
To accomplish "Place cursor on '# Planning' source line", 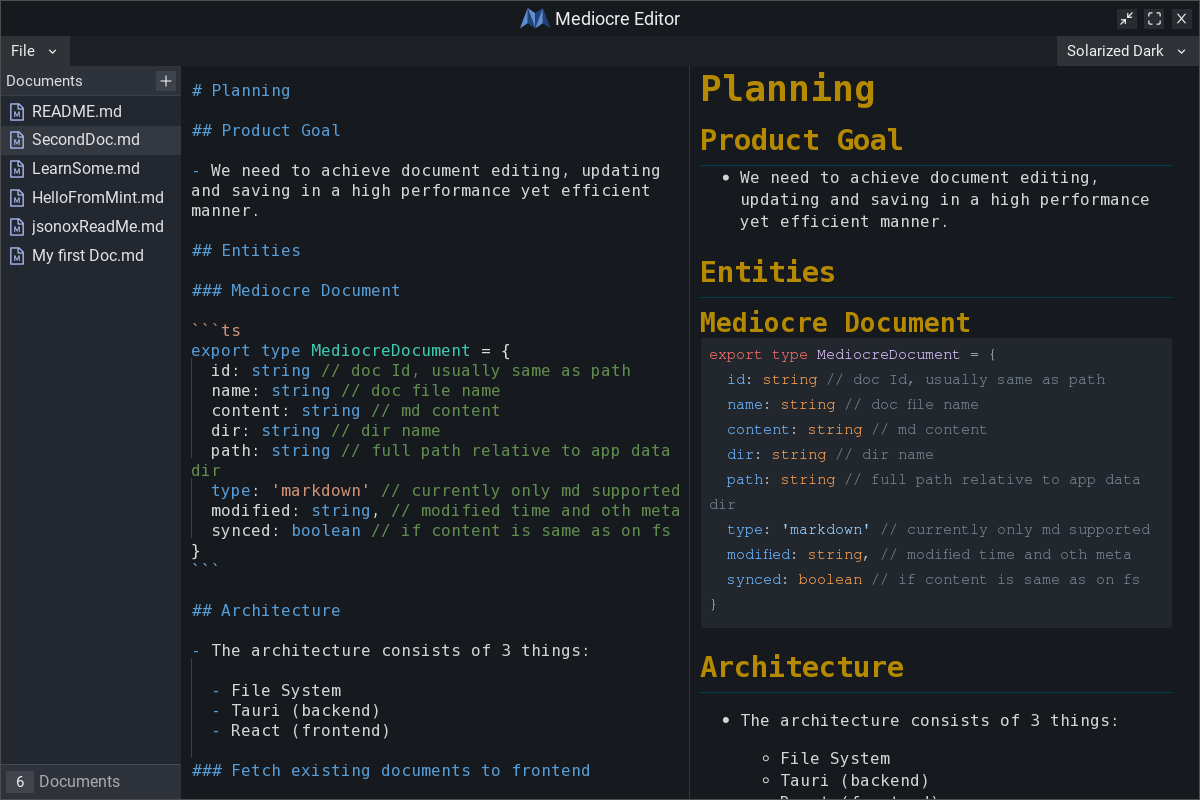I will 241,90.
